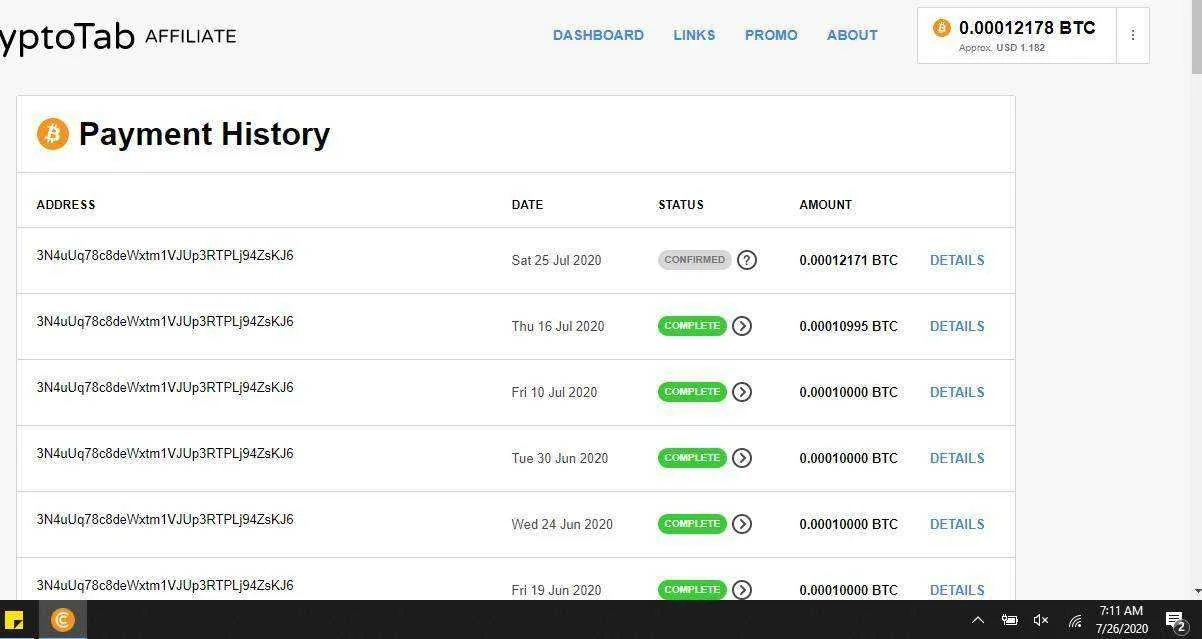The image size is (1202, 639).
Task: Open DETAILS for the Fri 19 Jun 2020 payment
Action: point(957,590)
